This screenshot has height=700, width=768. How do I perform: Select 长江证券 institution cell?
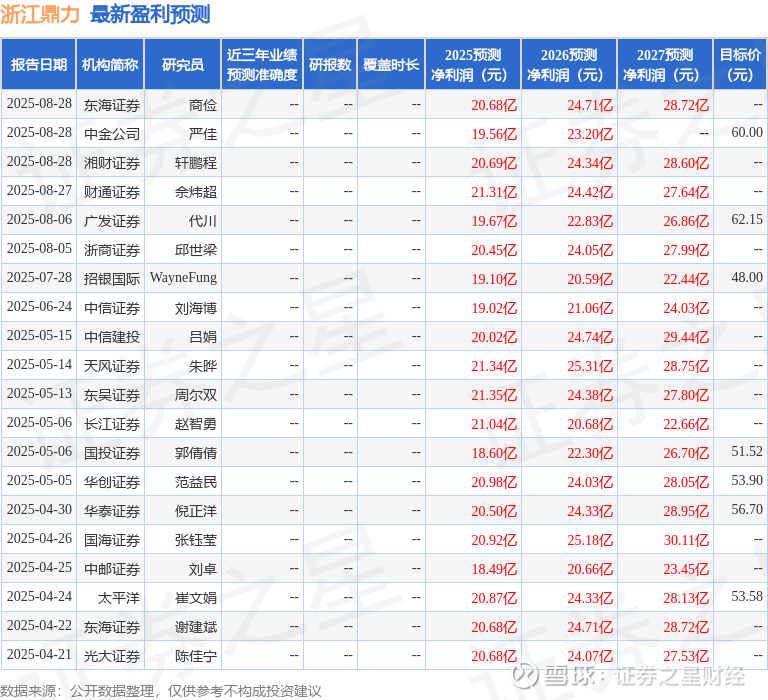(112, 424)
